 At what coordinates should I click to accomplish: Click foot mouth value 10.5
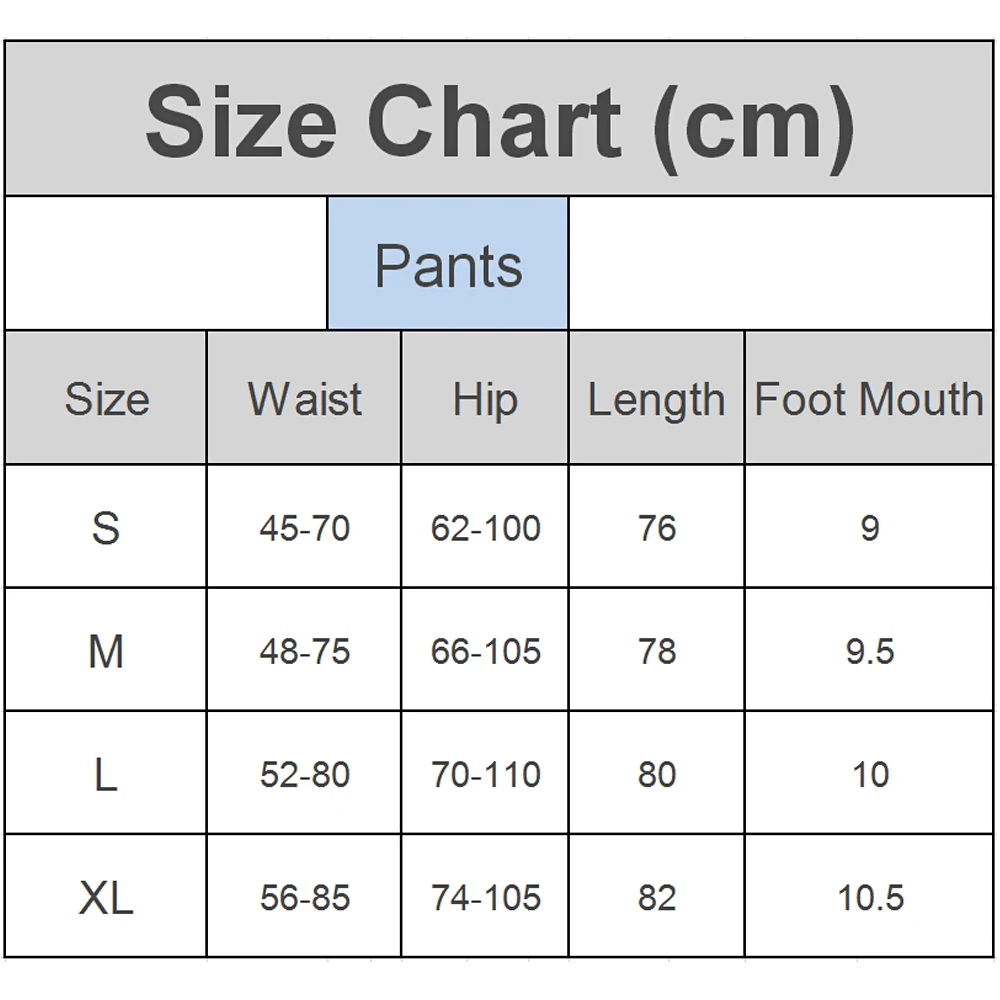[869, 897]
